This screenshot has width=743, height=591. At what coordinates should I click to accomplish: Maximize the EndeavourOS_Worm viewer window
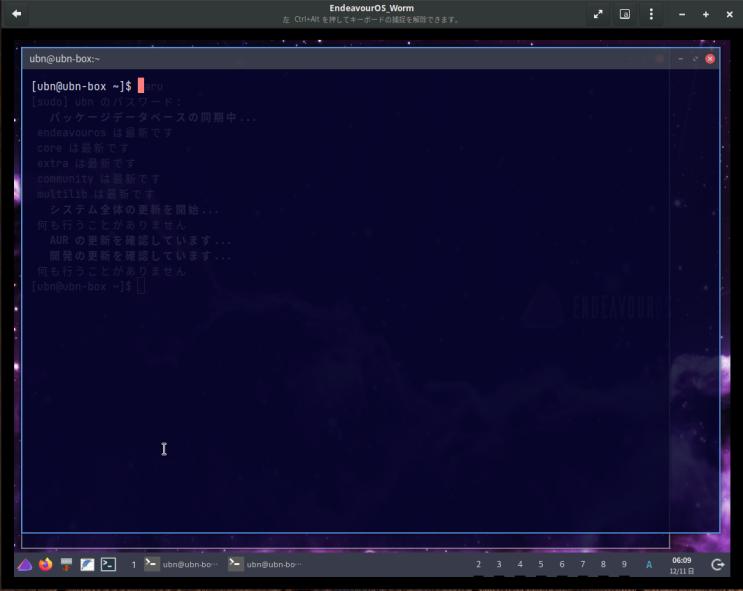[x=706, y=15]
